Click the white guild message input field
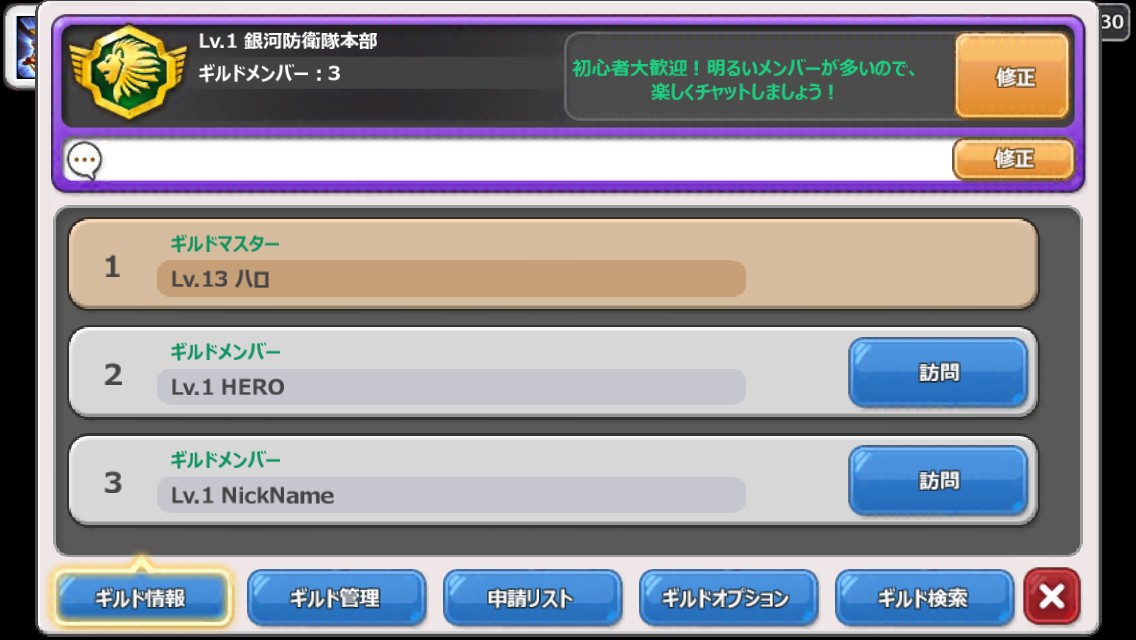The height and width of the screenshot is (640, 1136). tap(526, 159)
